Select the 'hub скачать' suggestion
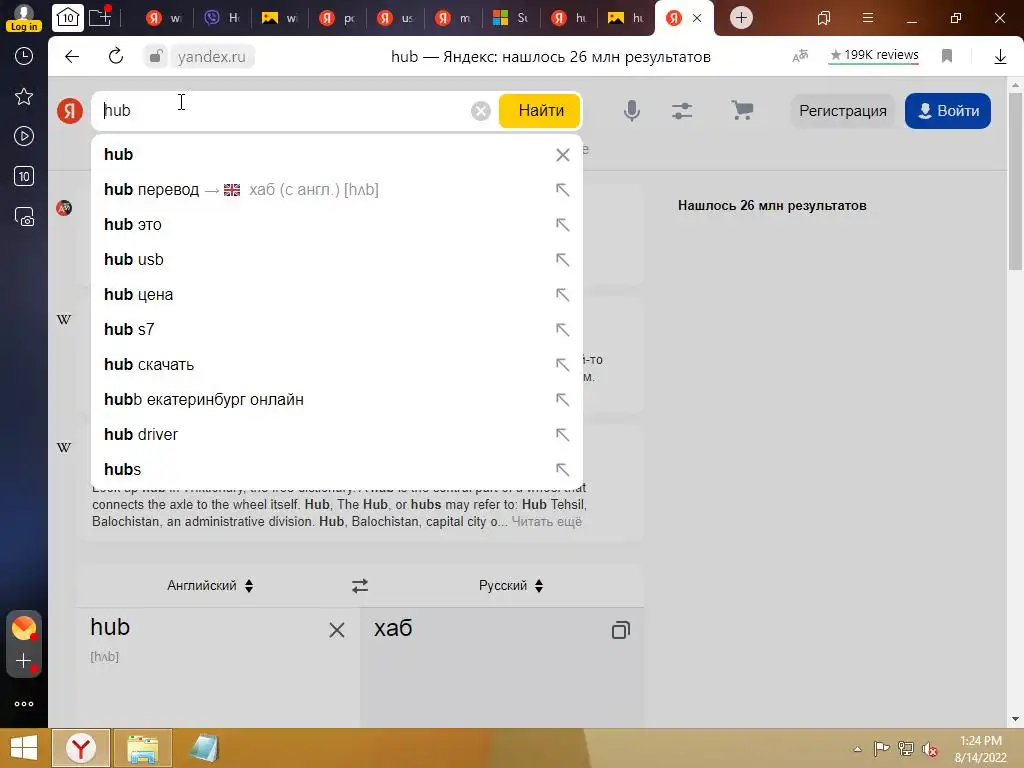Screen dimensions: 1024x768 (336, 364)
